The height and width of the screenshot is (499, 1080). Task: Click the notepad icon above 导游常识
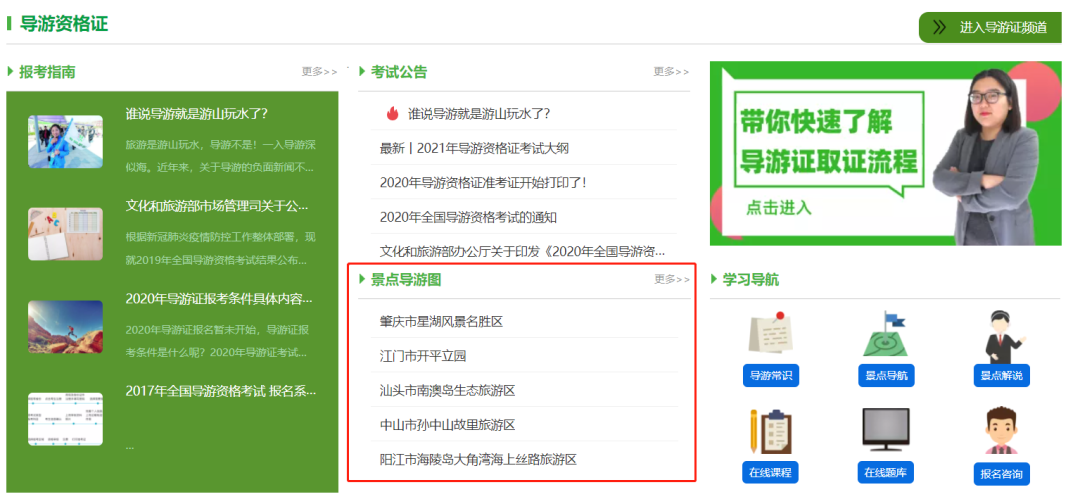(769, 334)
